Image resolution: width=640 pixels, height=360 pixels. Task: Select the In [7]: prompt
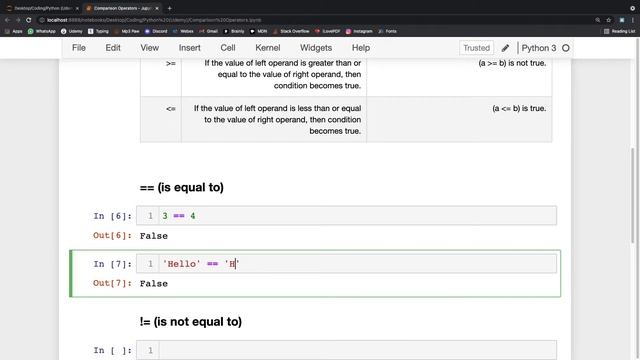[x=112, y=264]
